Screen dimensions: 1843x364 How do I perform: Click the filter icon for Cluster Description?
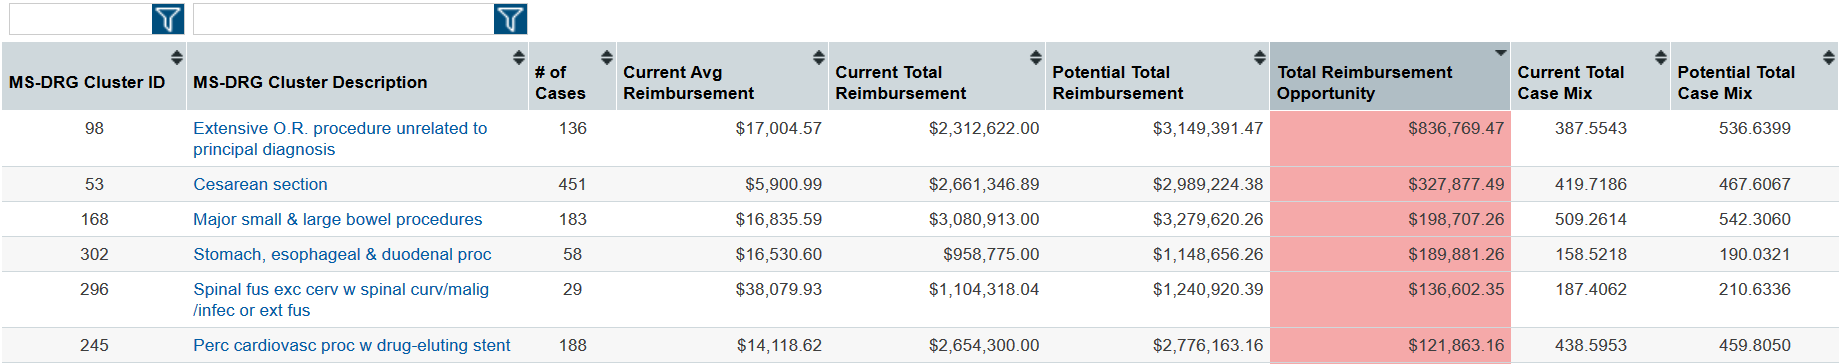pos(510,19)
